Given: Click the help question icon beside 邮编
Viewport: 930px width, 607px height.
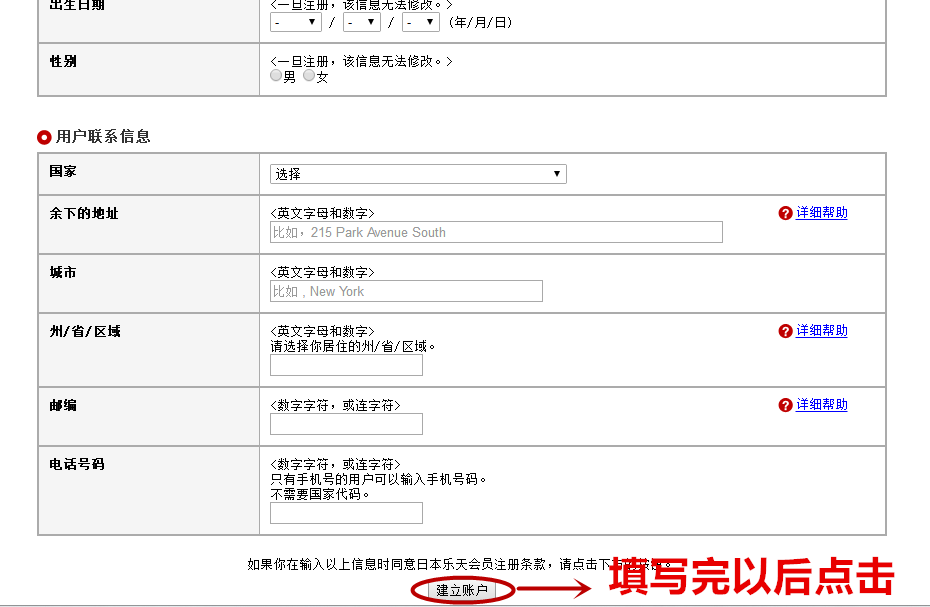Looking at the screenshot, I should tap(785, 405).
